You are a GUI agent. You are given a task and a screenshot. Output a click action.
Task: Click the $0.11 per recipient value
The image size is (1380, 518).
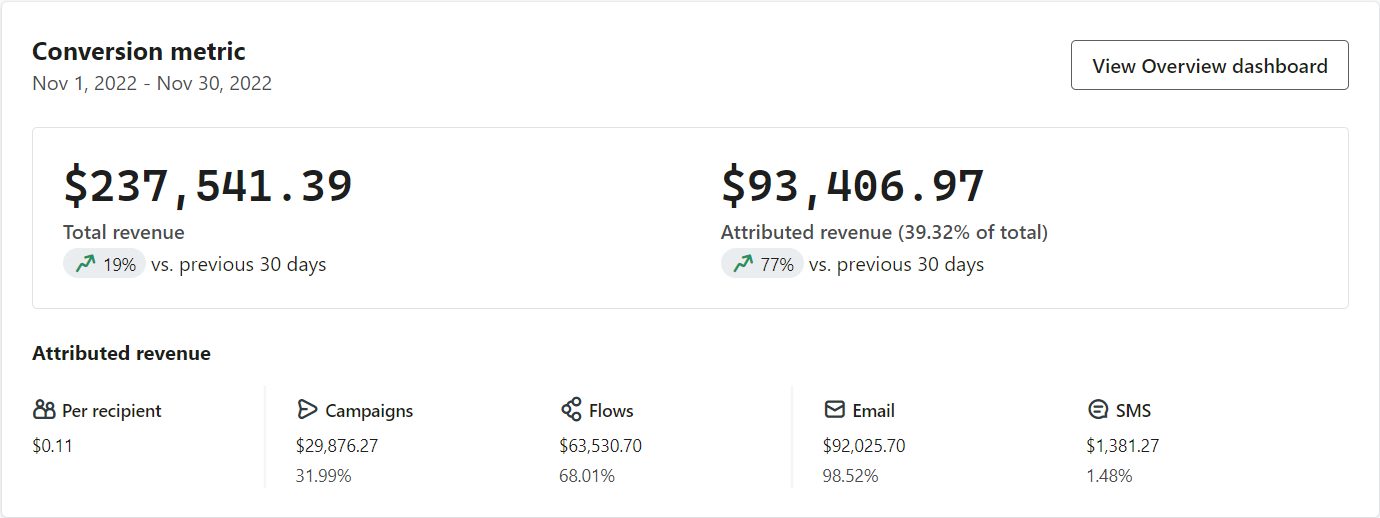coord(52,446)
